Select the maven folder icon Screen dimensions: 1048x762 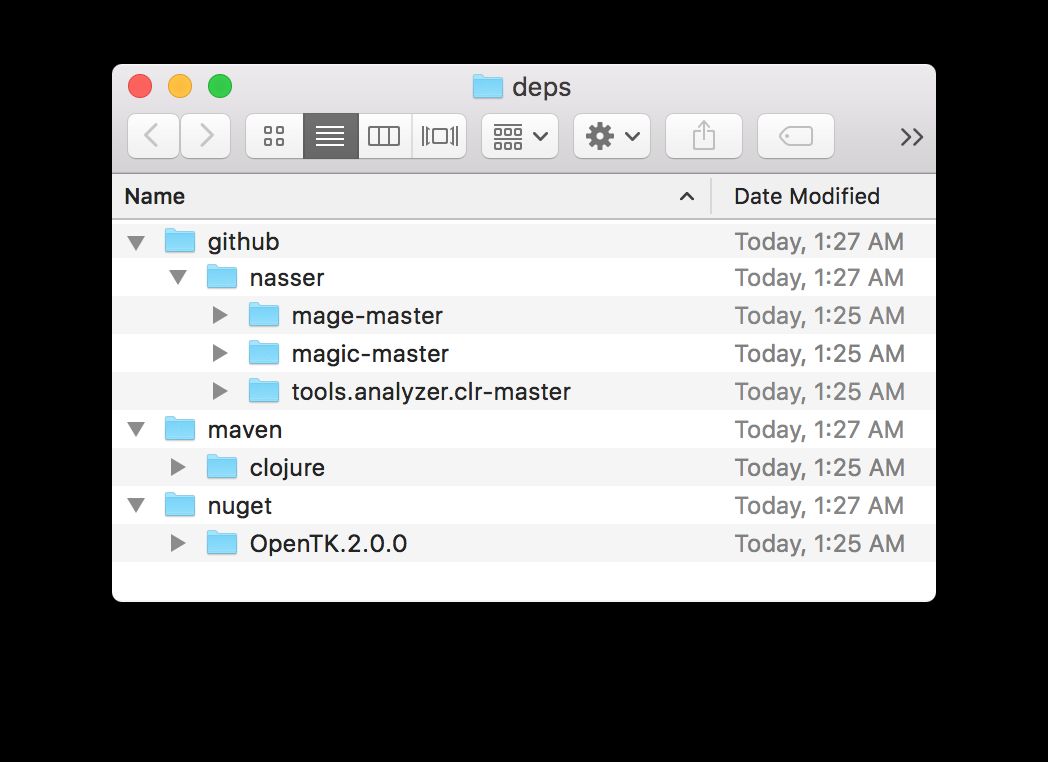click(x=180, y=428)
